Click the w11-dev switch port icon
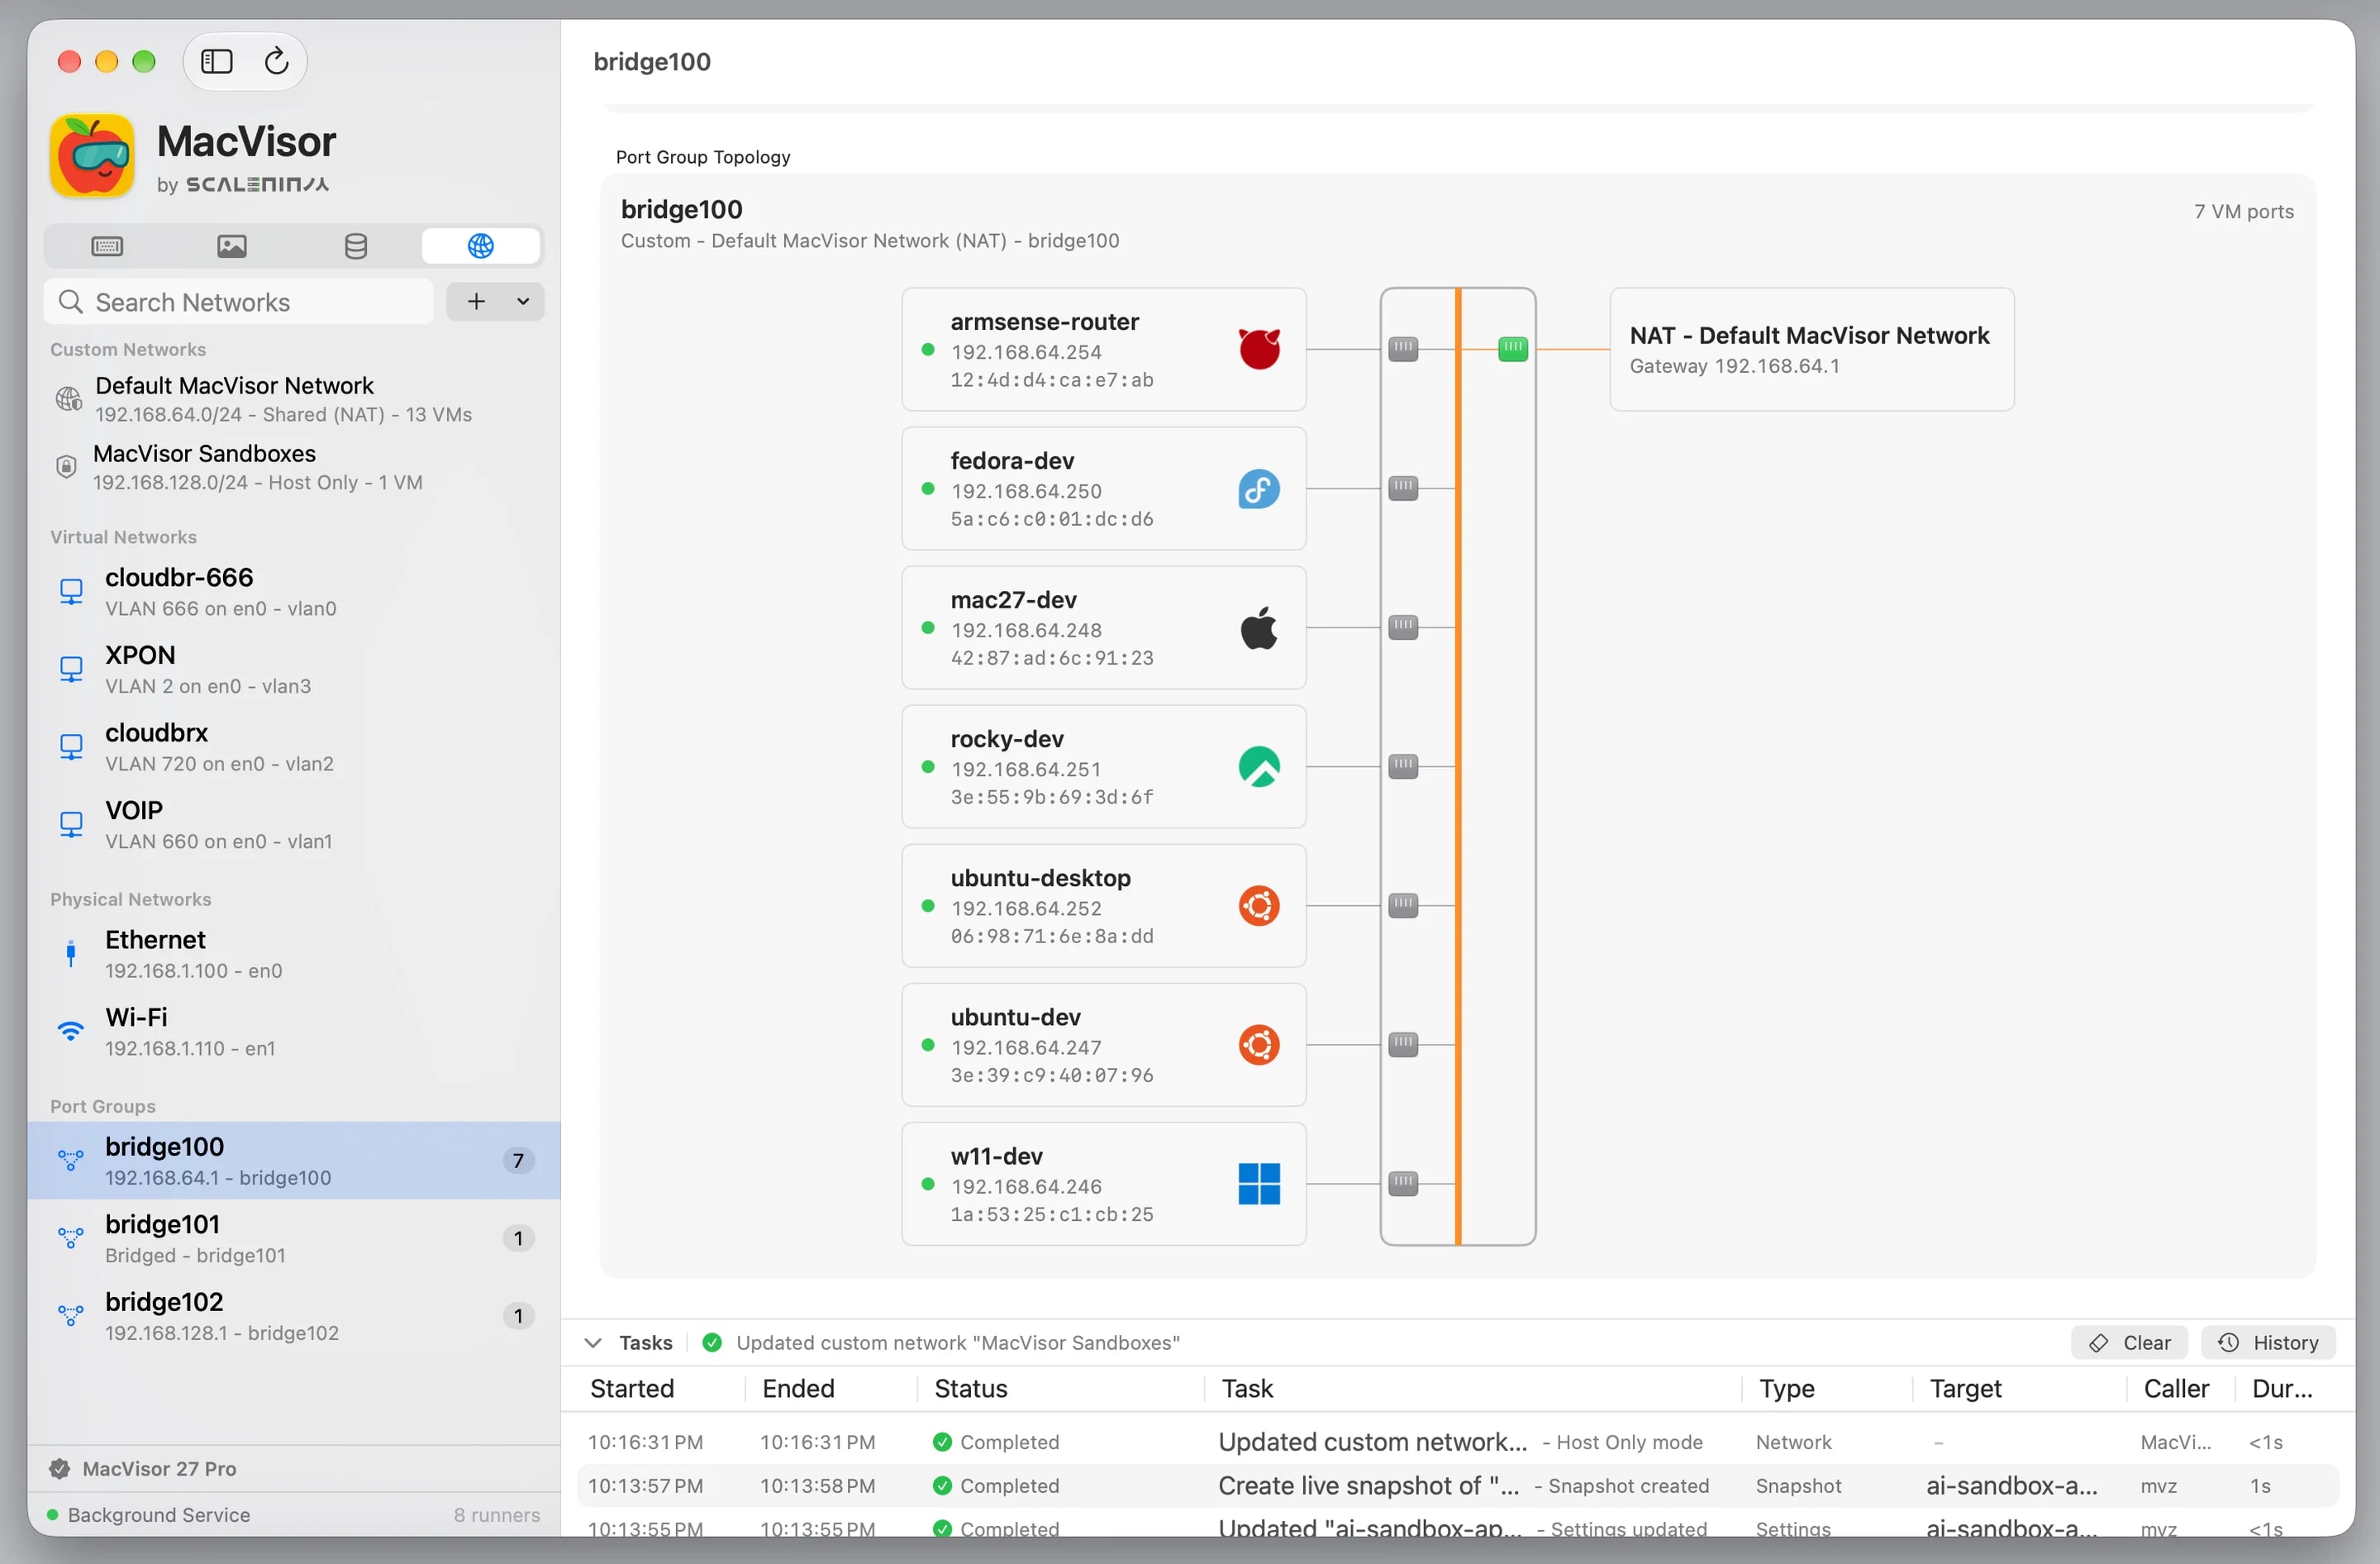 tap(1403, 1184)
